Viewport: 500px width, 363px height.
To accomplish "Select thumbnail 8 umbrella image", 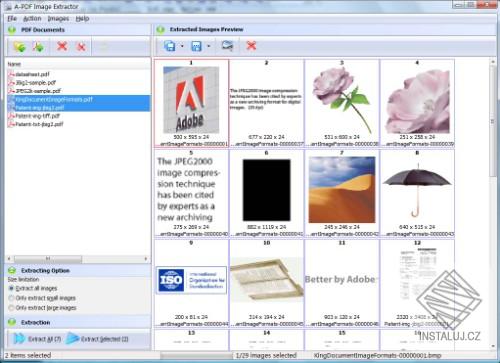I will click(417, 193).
